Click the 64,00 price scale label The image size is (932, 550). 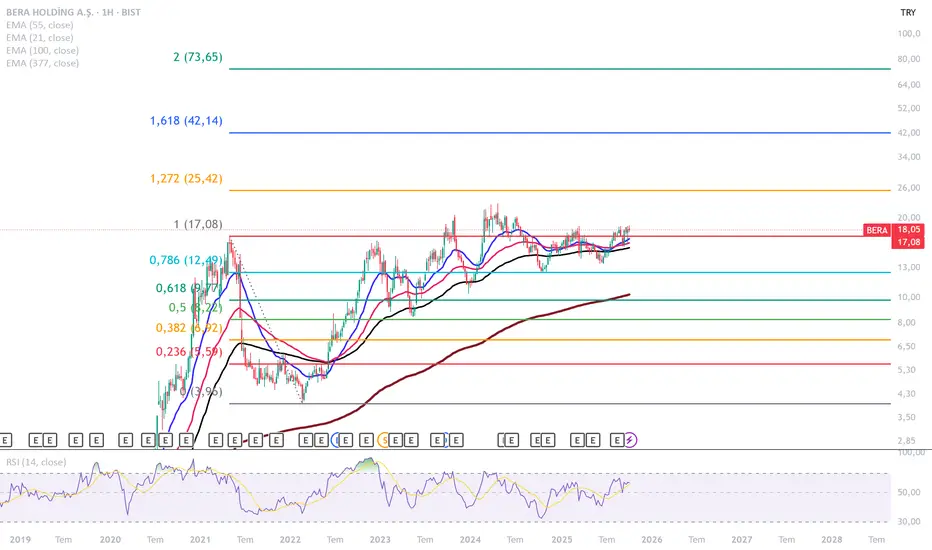coord(909,85)
